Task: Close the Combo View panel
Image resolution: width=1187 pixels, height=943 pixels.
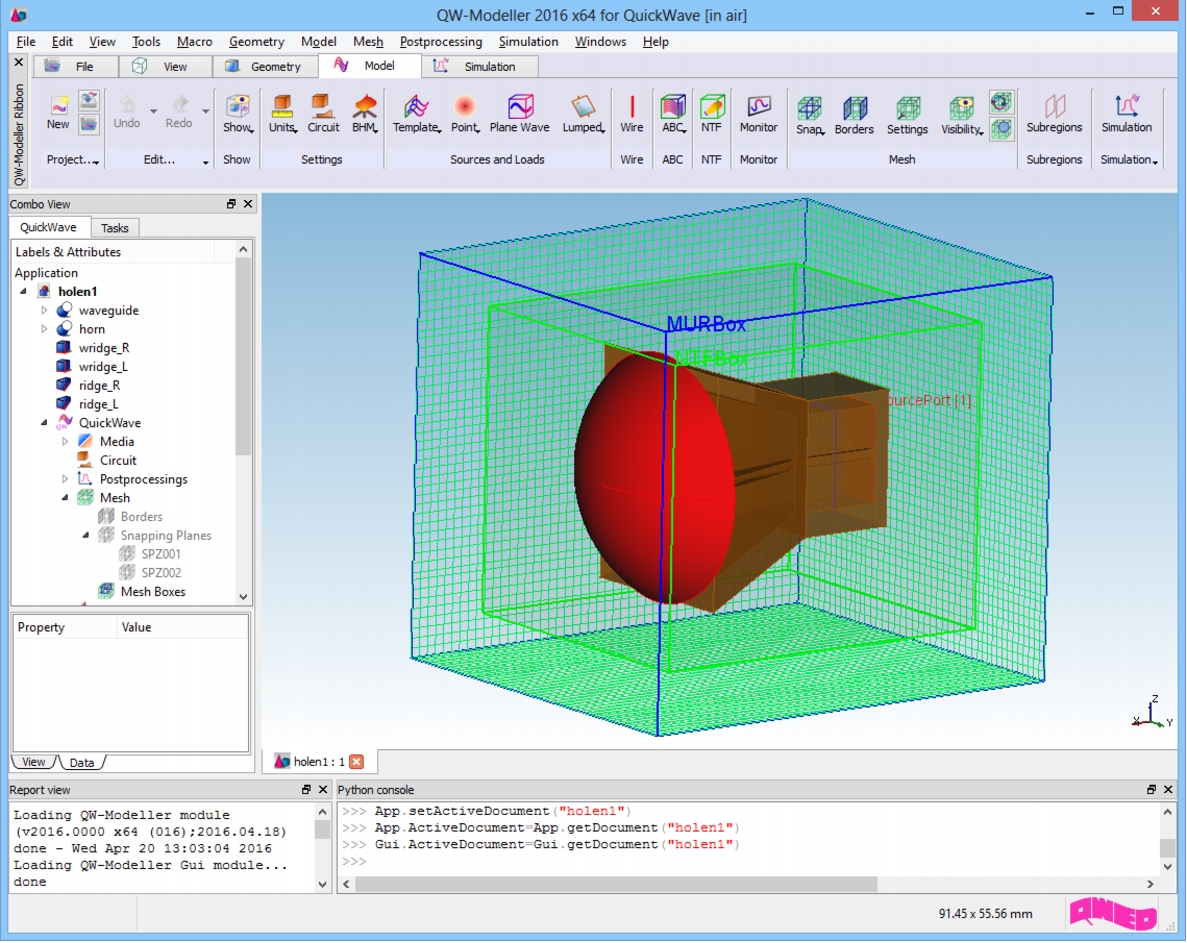Action: (248, 204)
